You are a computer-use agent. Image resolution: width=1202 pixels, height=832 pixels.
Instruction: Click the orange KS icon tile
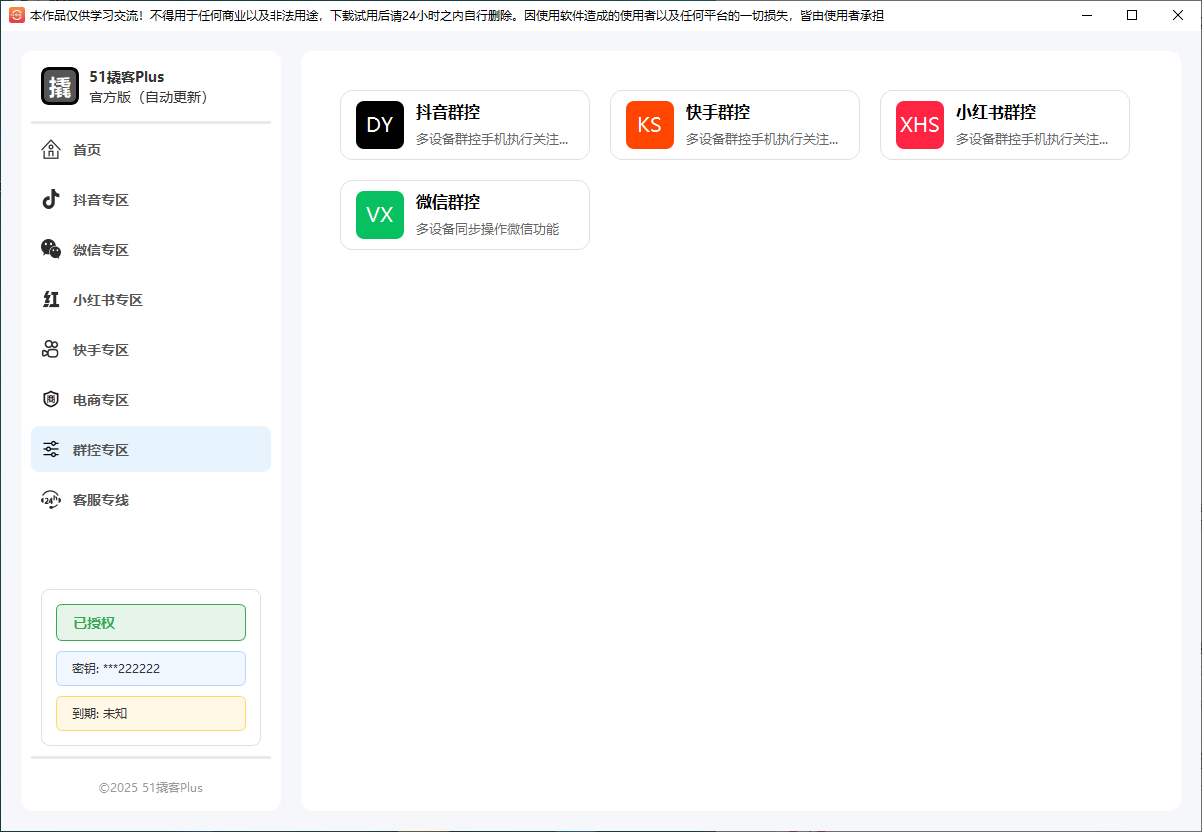tap(650, 125)
